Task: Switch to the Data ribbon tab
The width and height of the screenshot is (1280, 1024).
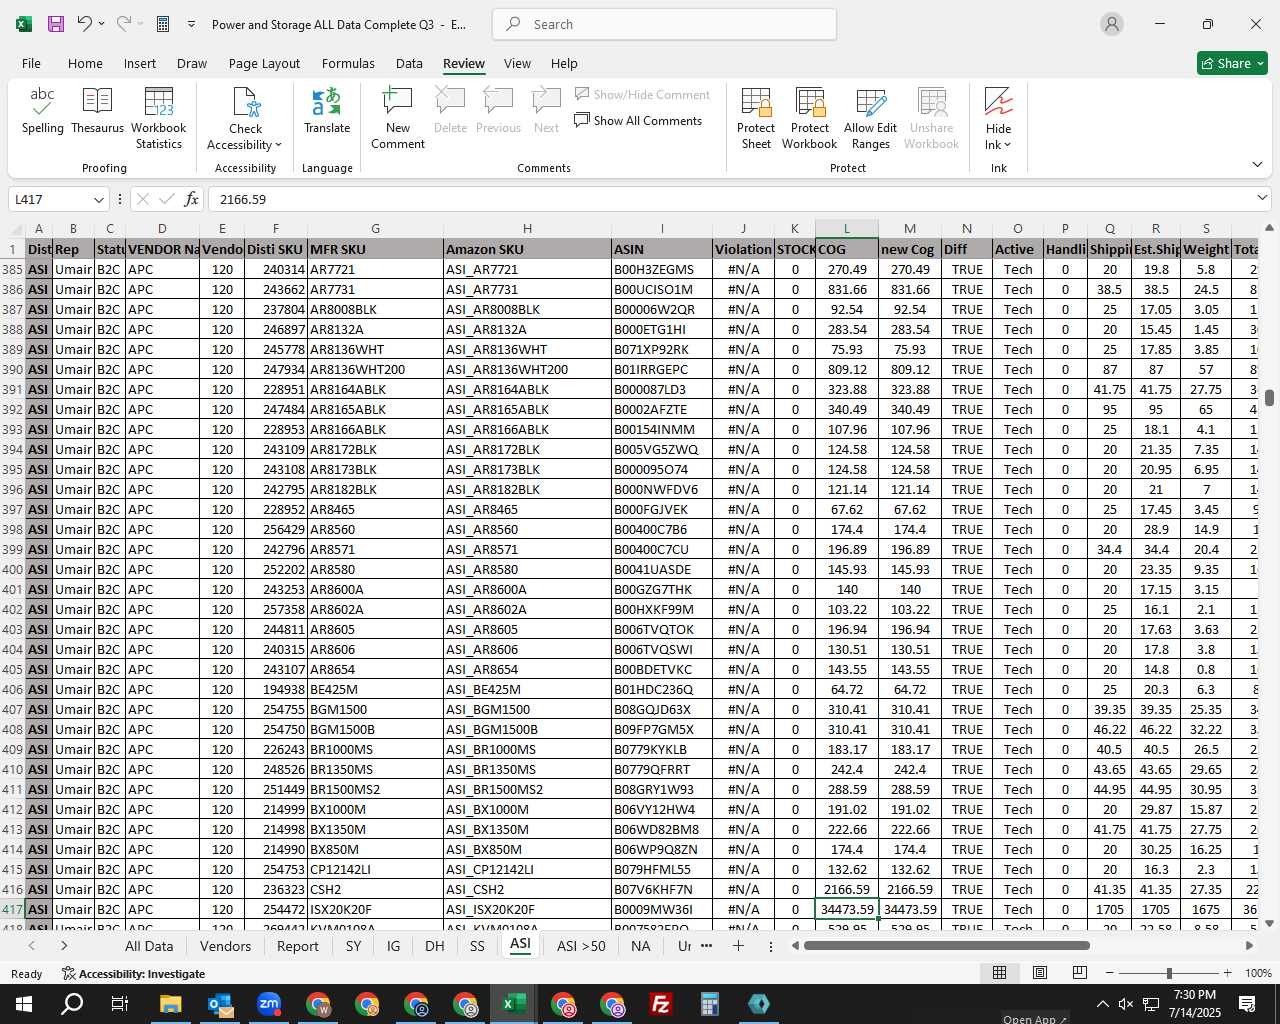Action: point(409,63)
